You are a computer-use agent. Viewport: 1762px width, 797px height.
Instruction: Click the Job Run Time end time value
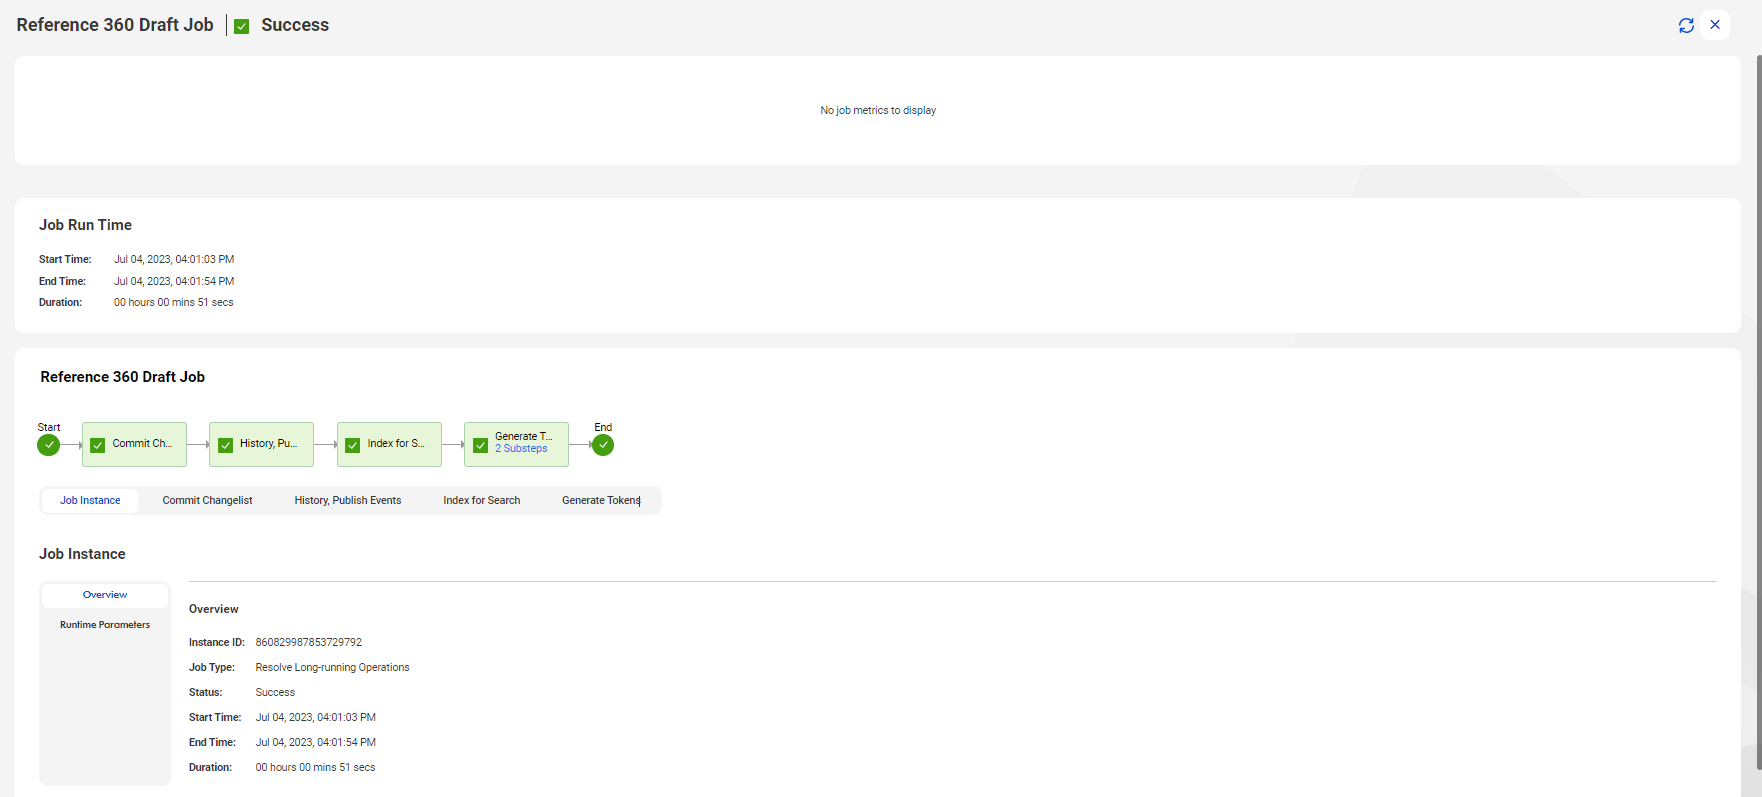click(x=174, y=281)
